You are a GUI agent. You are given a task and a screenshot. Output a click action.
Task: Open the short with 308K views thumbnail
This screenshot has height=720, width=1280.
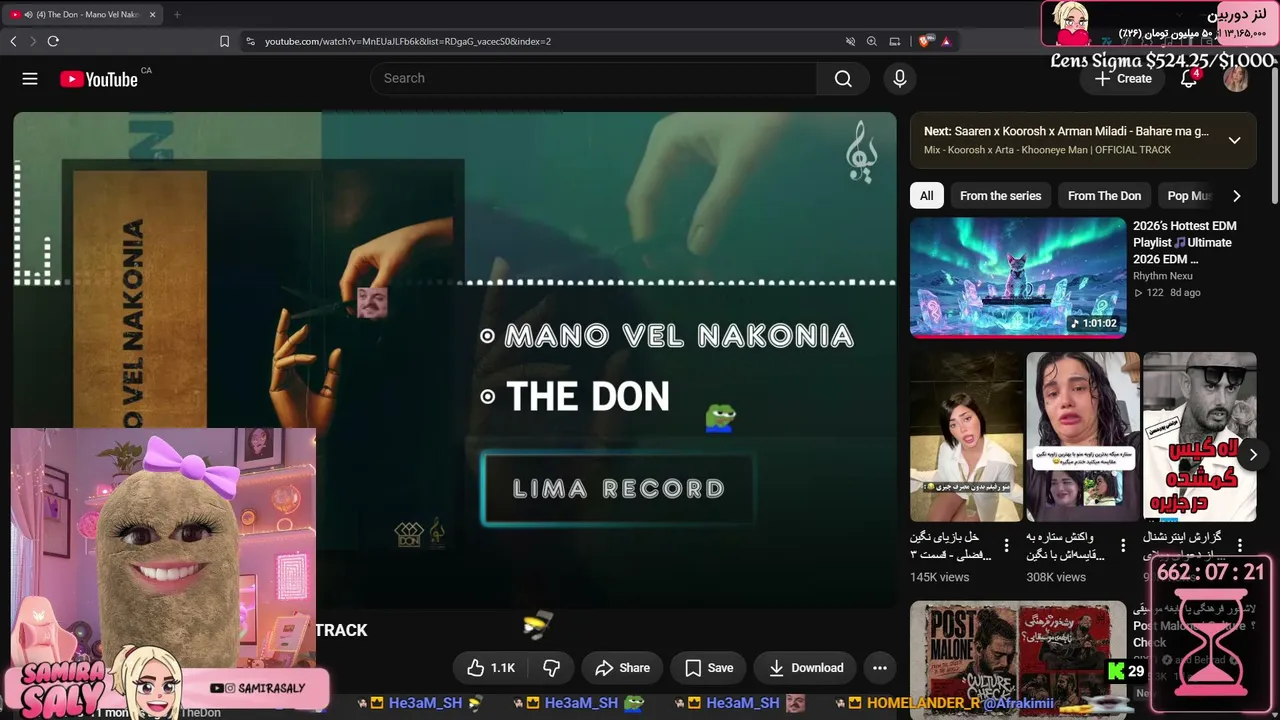[1083, 437]
